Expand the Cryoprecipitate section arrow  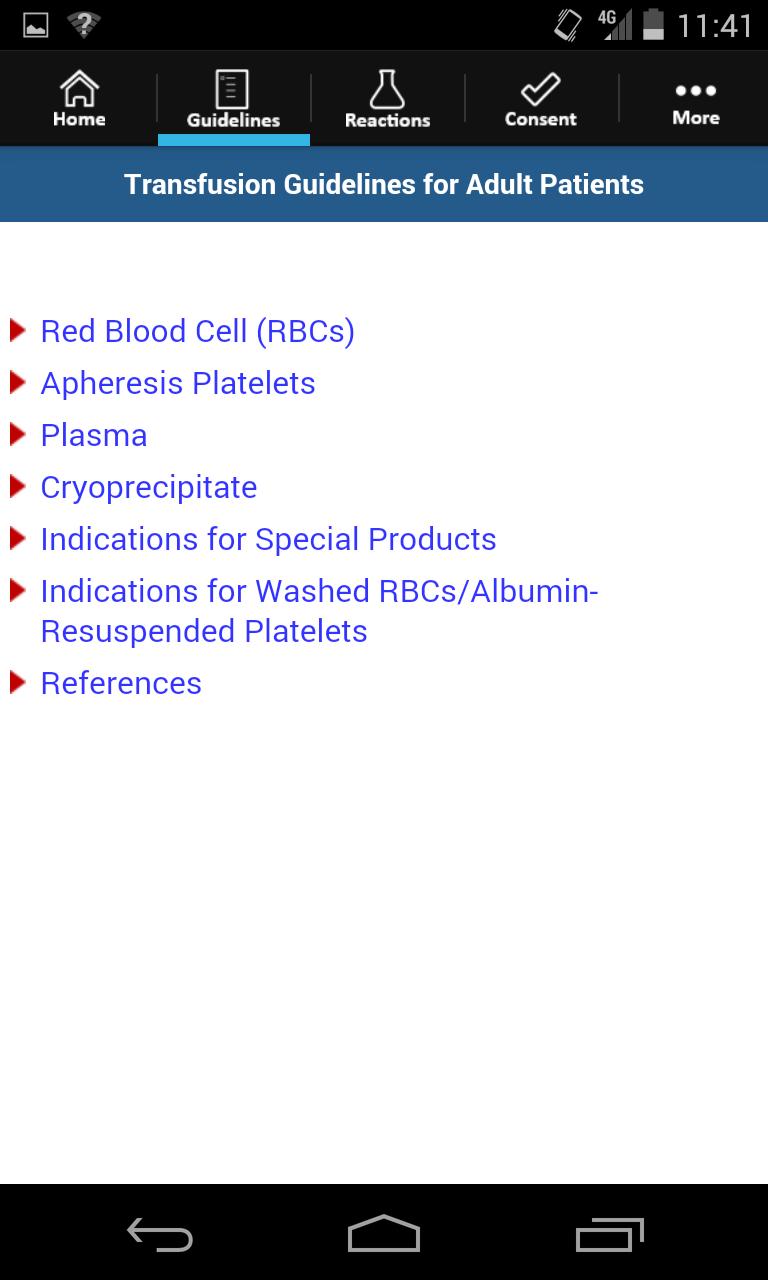coord(18,486)
